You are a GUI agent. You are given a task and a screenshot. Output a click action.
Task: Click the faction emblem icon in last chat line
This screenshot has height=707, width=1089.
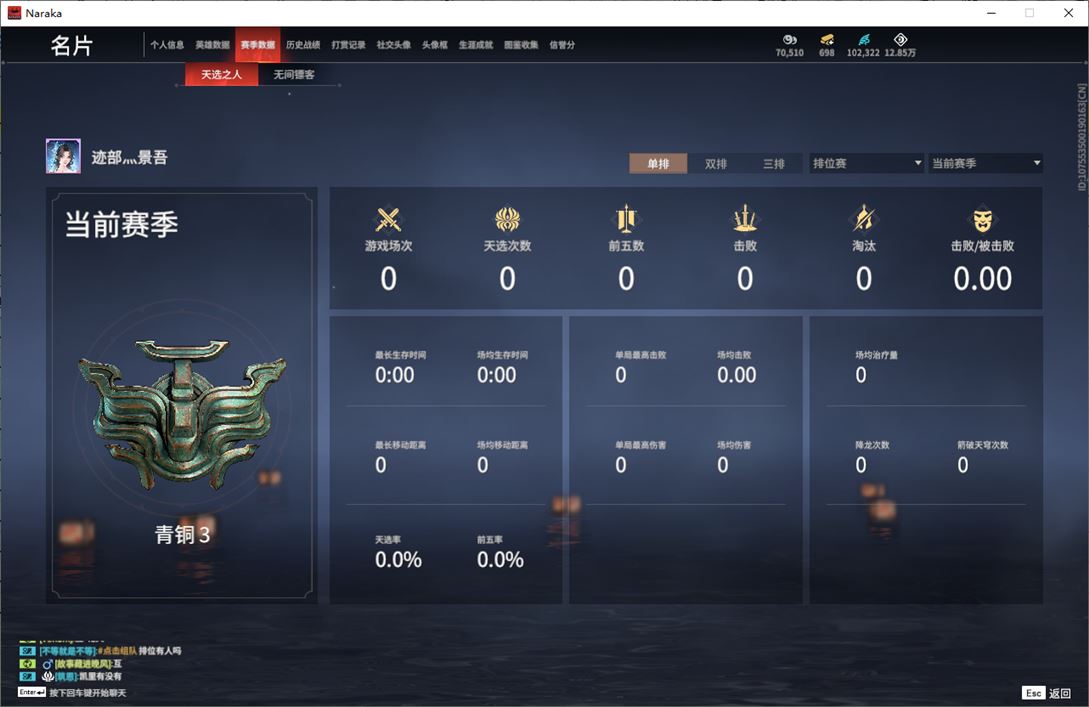(x=48, y=676)
